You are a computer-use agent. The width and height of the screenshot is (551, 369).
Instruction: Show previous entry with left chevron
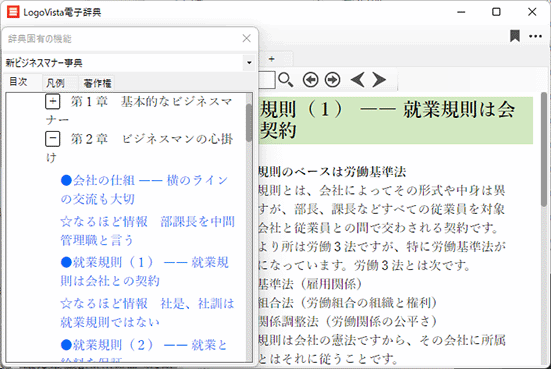pos(358,80)
